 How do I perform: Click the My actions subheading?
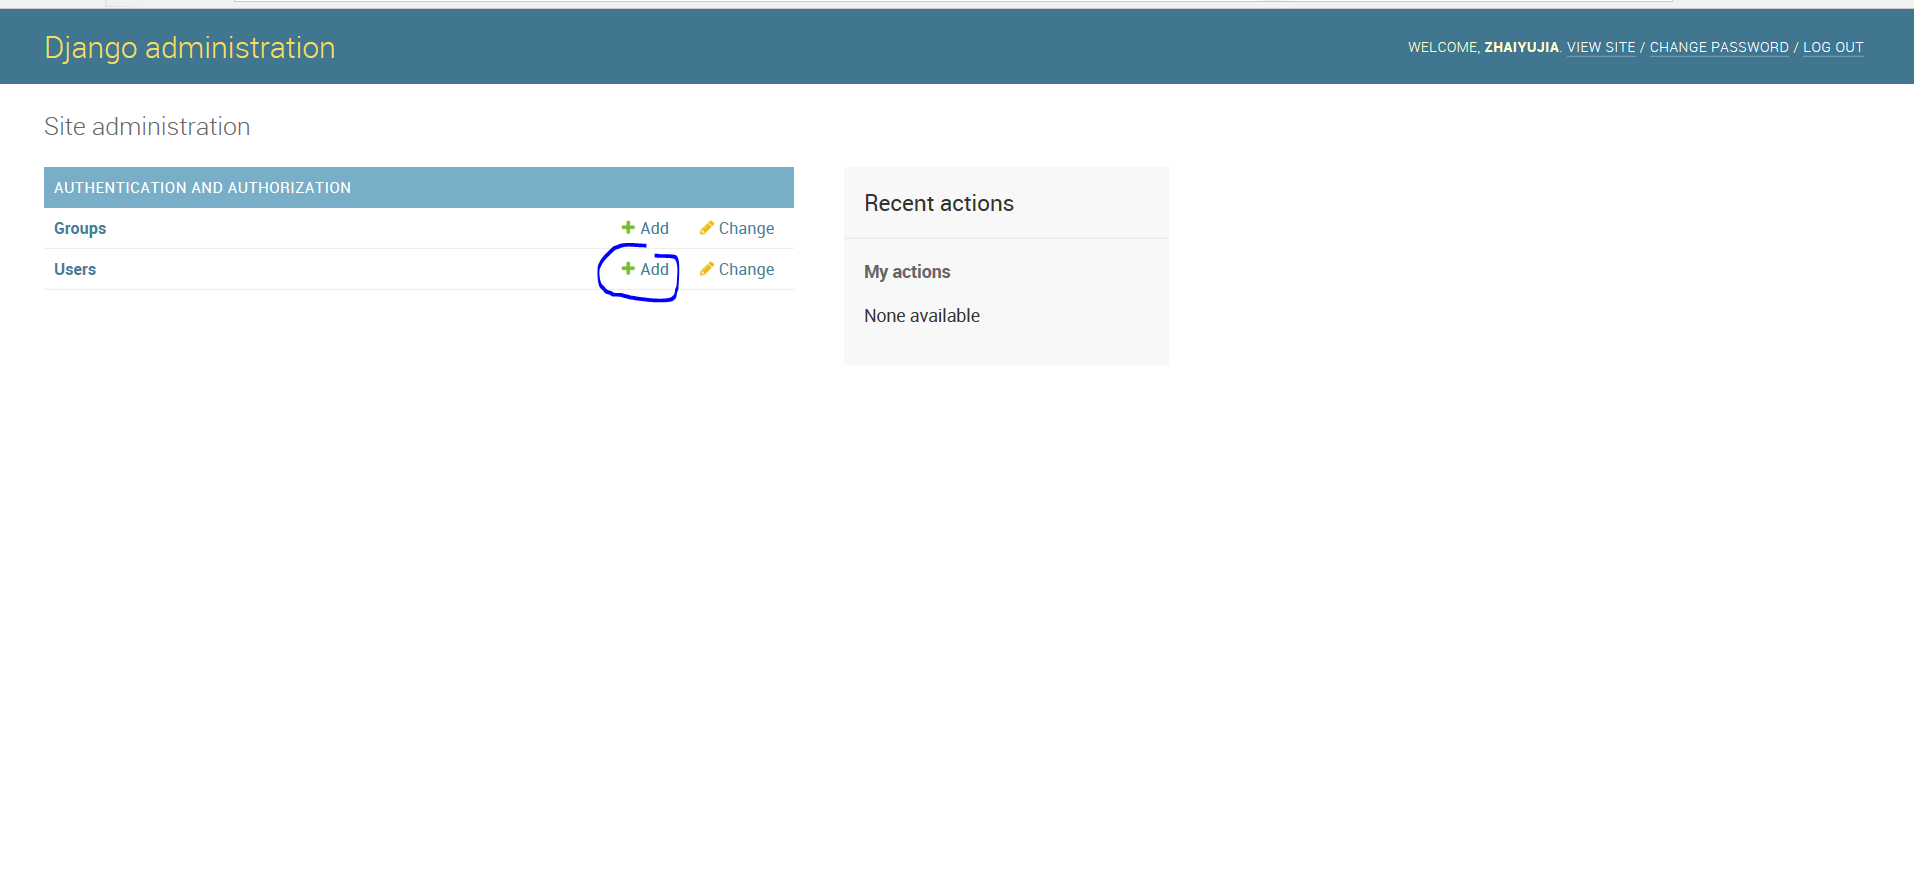pyautogui.click(x=907, y=272)
